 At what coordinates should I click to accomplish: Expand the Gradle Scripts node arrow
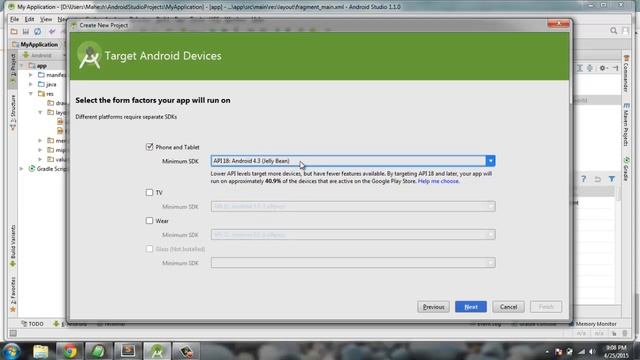coord(22,169)
